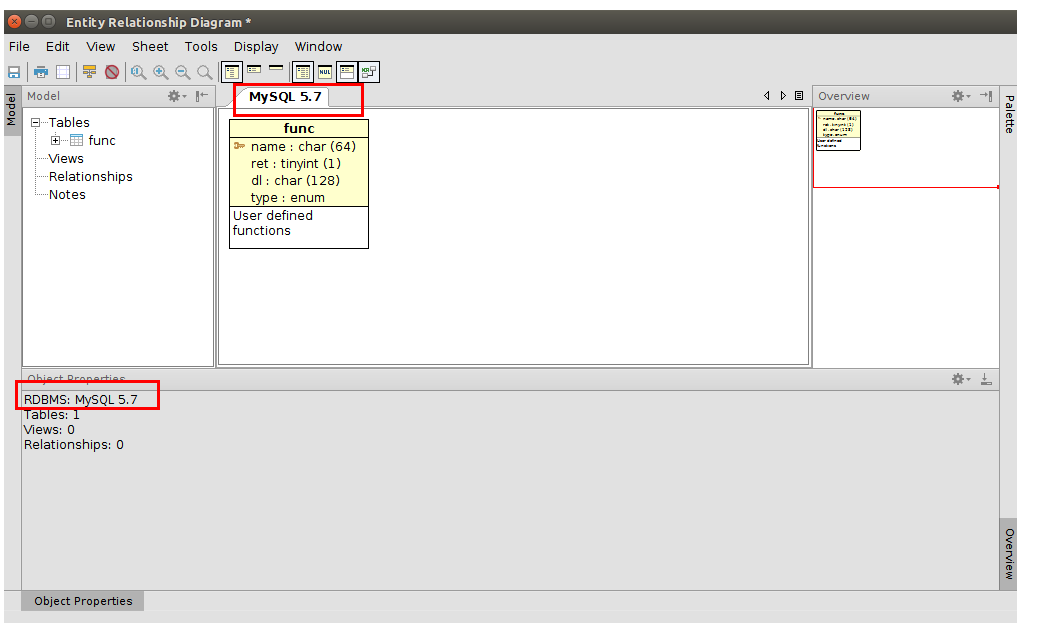1060x642 pixels.
Task: Click the 'Relationships: 0' property line
Action: pos(74,445)
